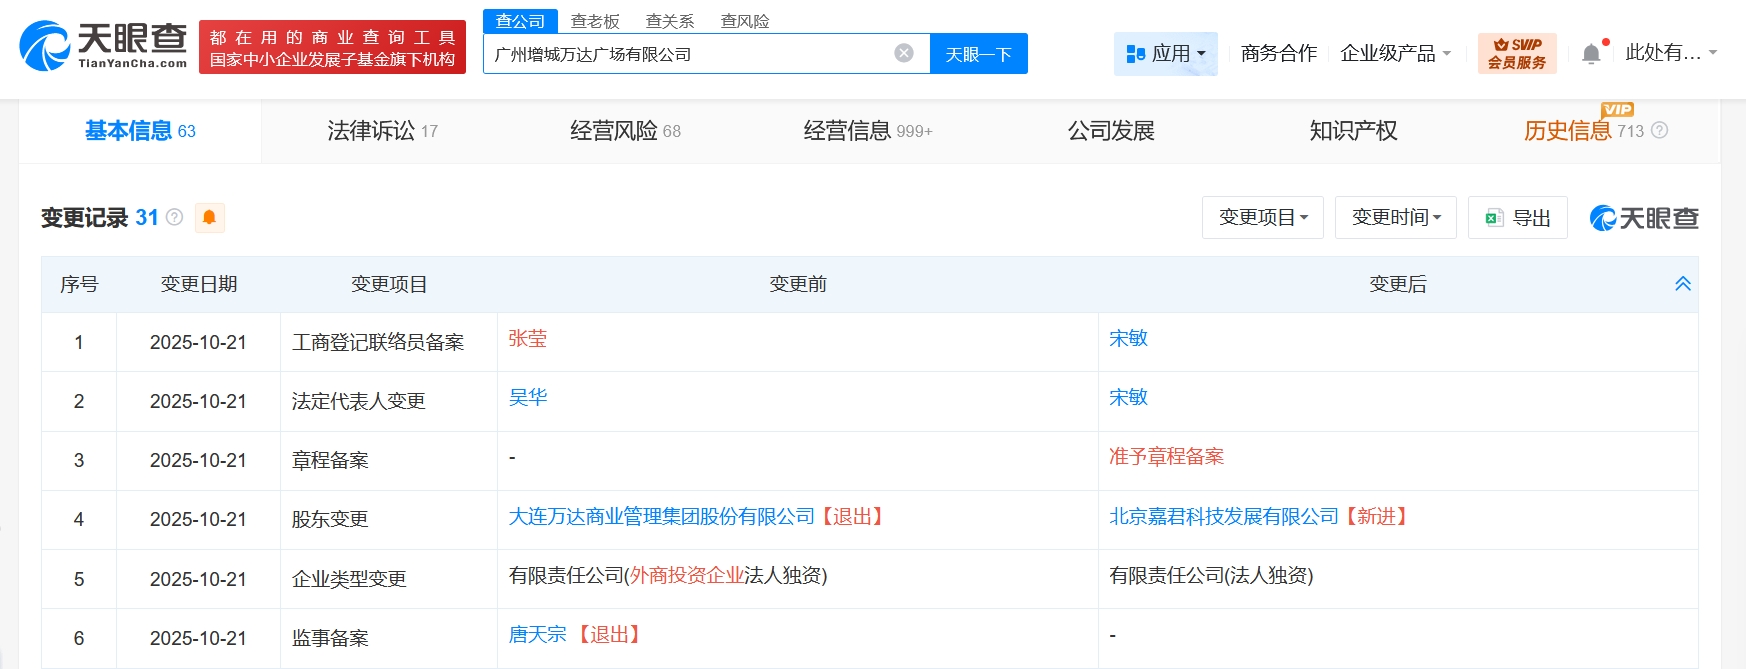1746x669 pixels.
Task: Expand the 应用 dropdown menu
Action: pos(1166,54)
